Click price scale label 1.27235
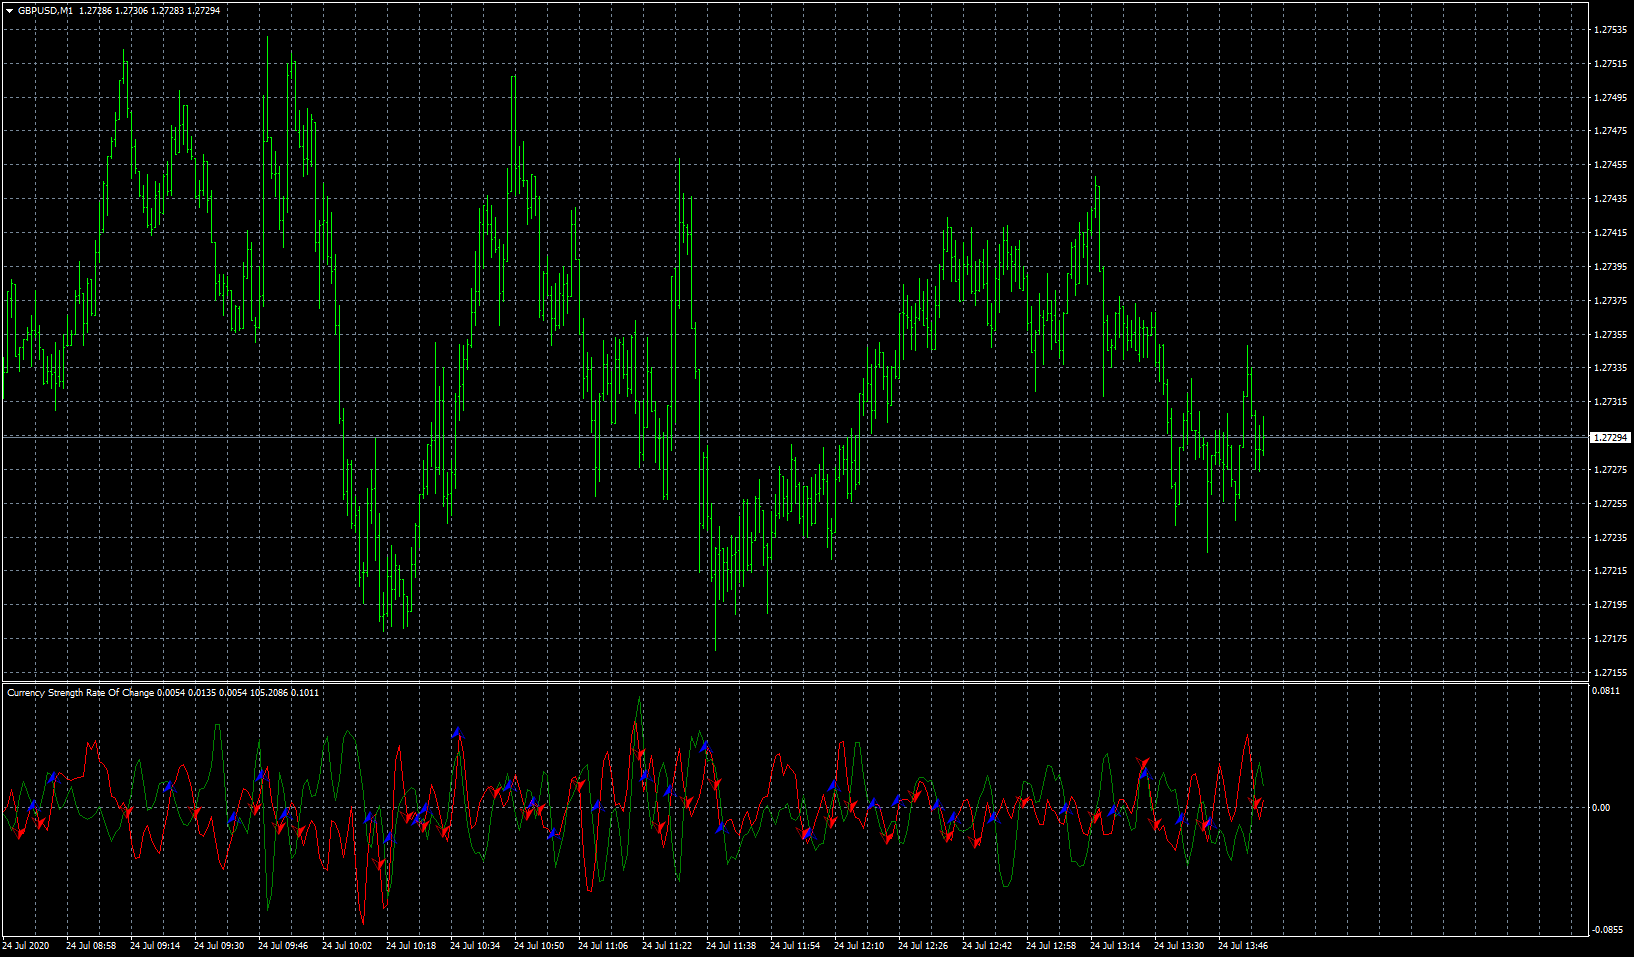The image size is (1634, 957). [1609, 538]
